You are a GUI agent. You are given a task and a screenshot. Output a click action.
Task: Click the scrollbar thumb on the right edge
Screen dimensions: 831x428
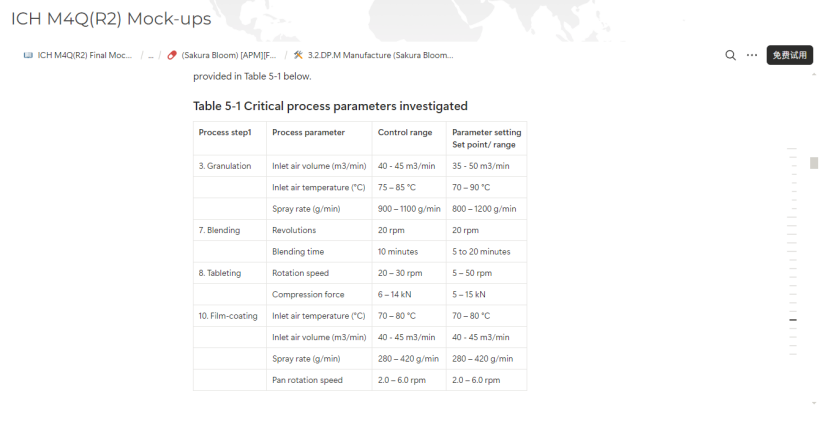coord(814,163)
